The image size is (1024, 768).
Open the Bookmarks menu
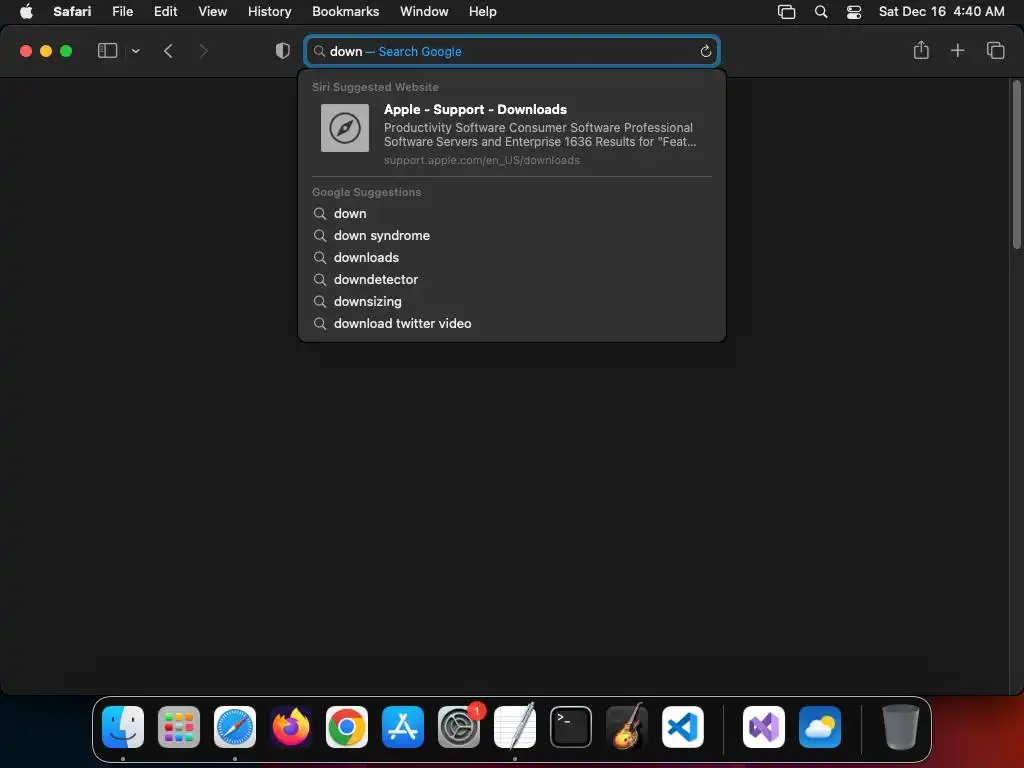tap(345, 11)
